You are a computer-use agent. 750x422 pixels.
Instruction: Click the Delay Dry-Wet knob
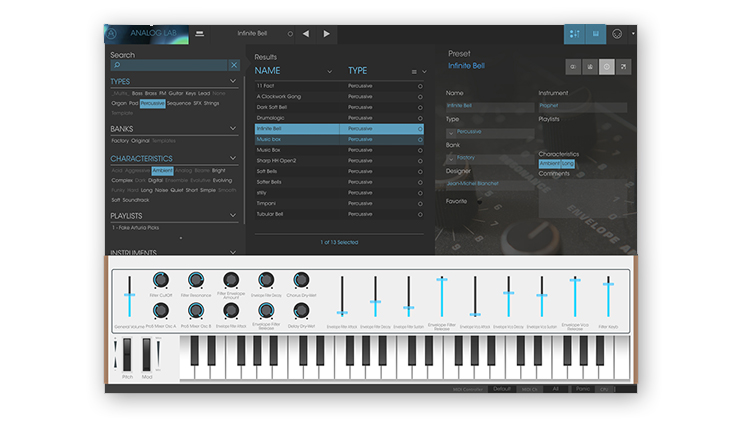pos(301,311)
